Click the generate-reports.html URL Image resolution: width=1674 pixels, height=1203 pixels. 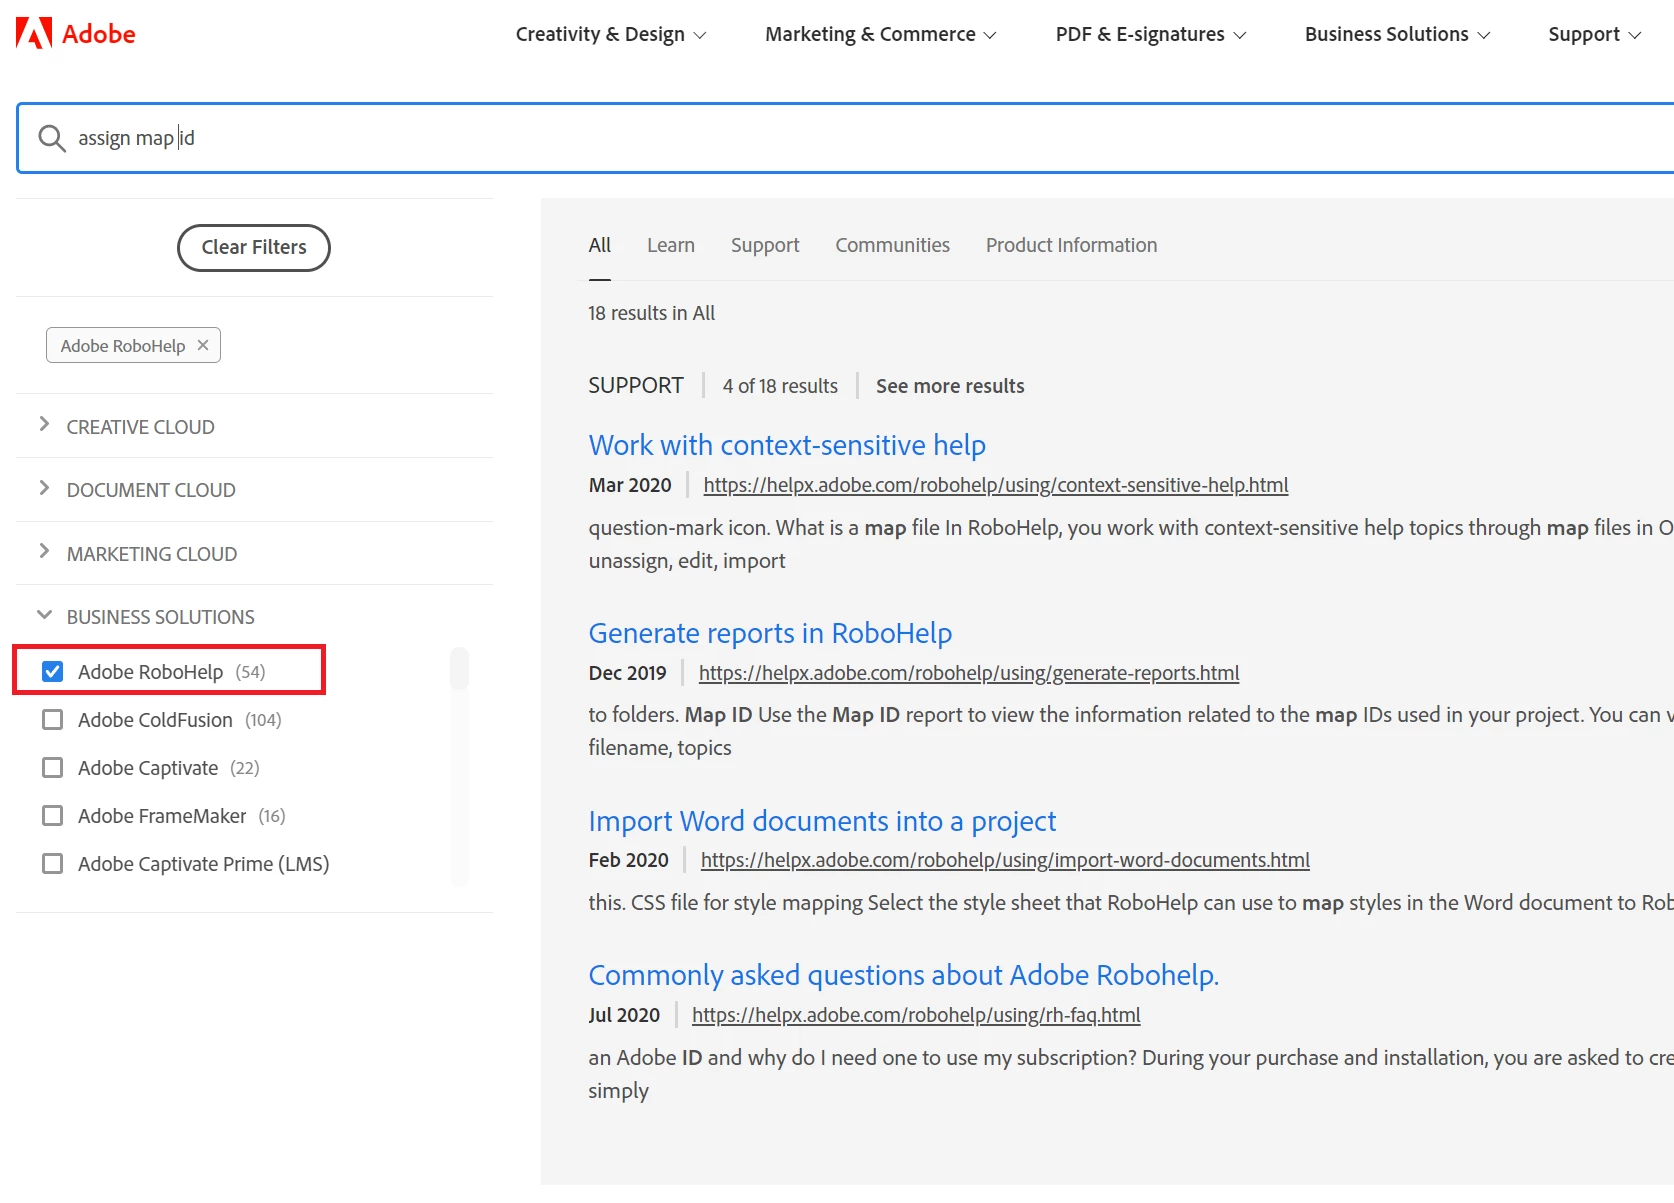coord(969,673)
